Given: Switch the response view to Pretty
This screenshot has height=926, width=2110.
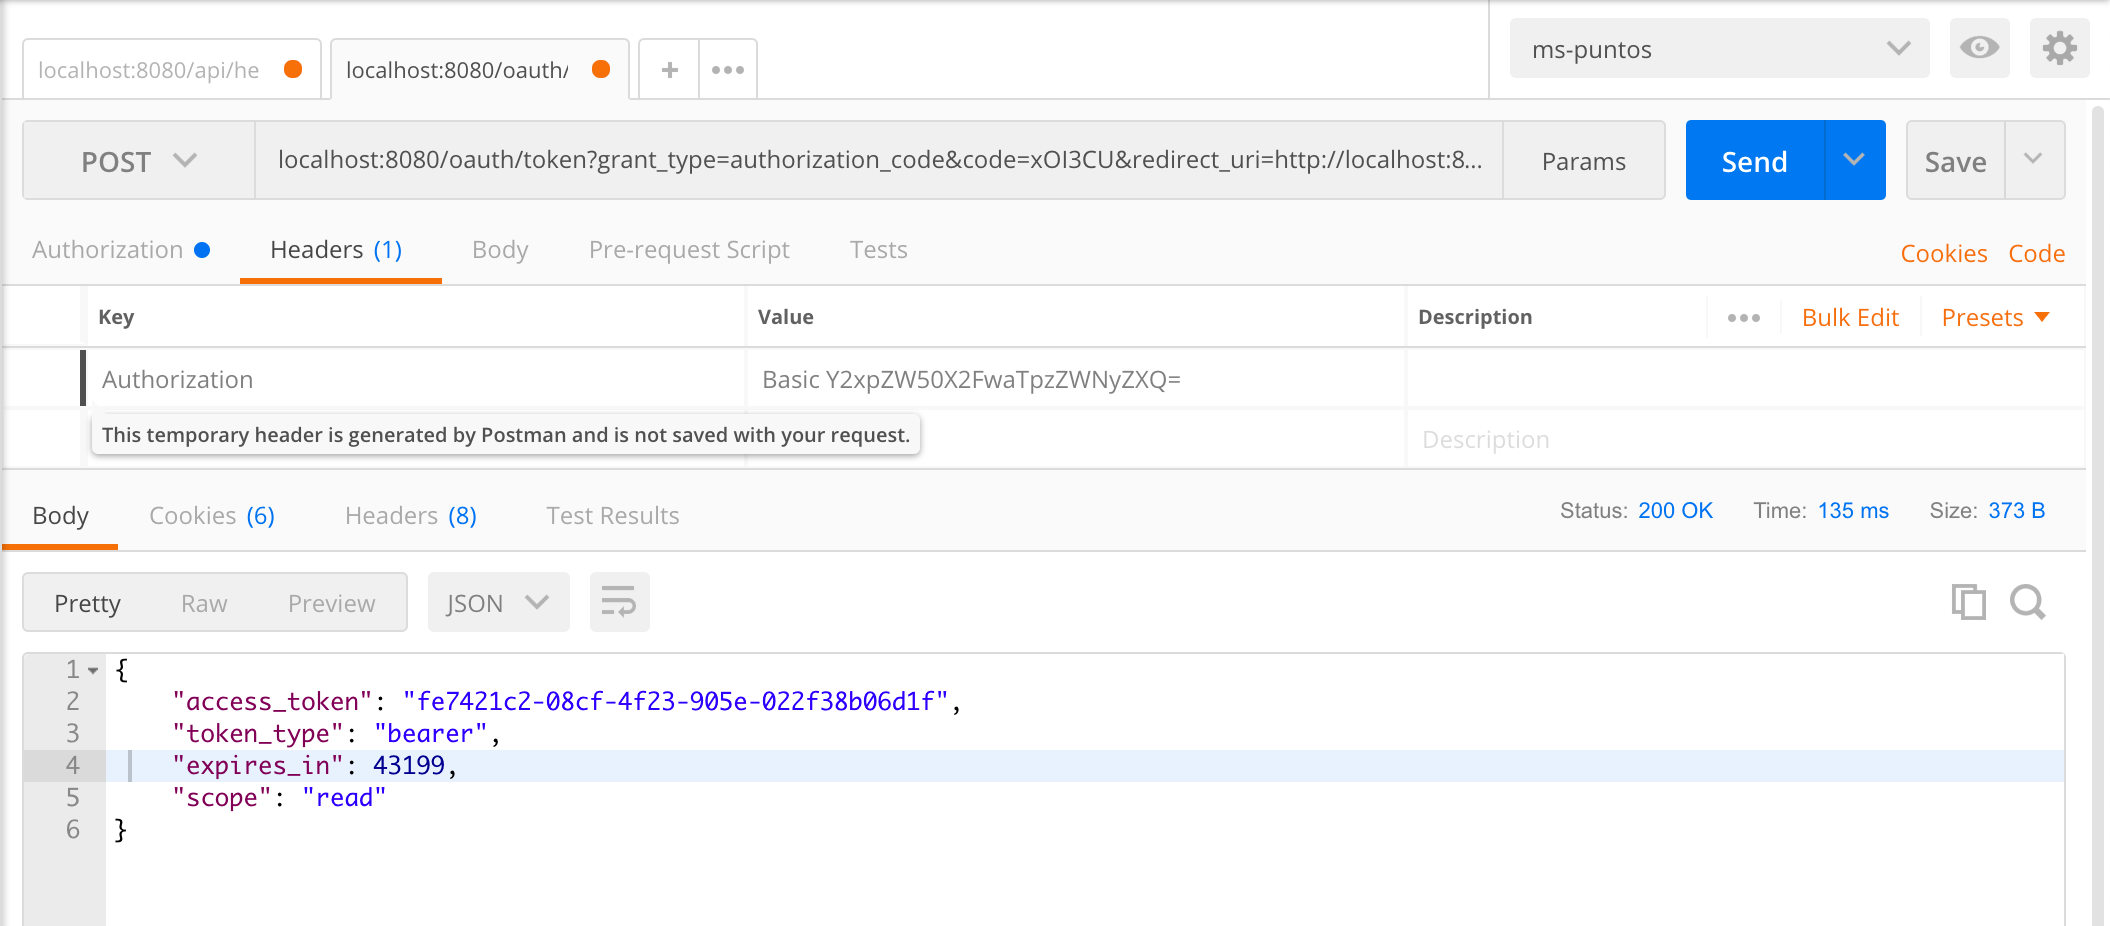Looking at the screenshot, I should pyautogui.click(x=88, y=602).
